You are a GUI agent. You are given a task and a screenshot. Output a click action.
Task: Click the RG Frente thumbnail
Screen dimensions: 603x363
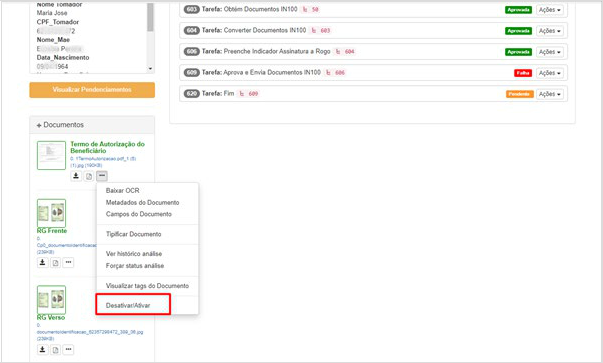click(52, 213)
